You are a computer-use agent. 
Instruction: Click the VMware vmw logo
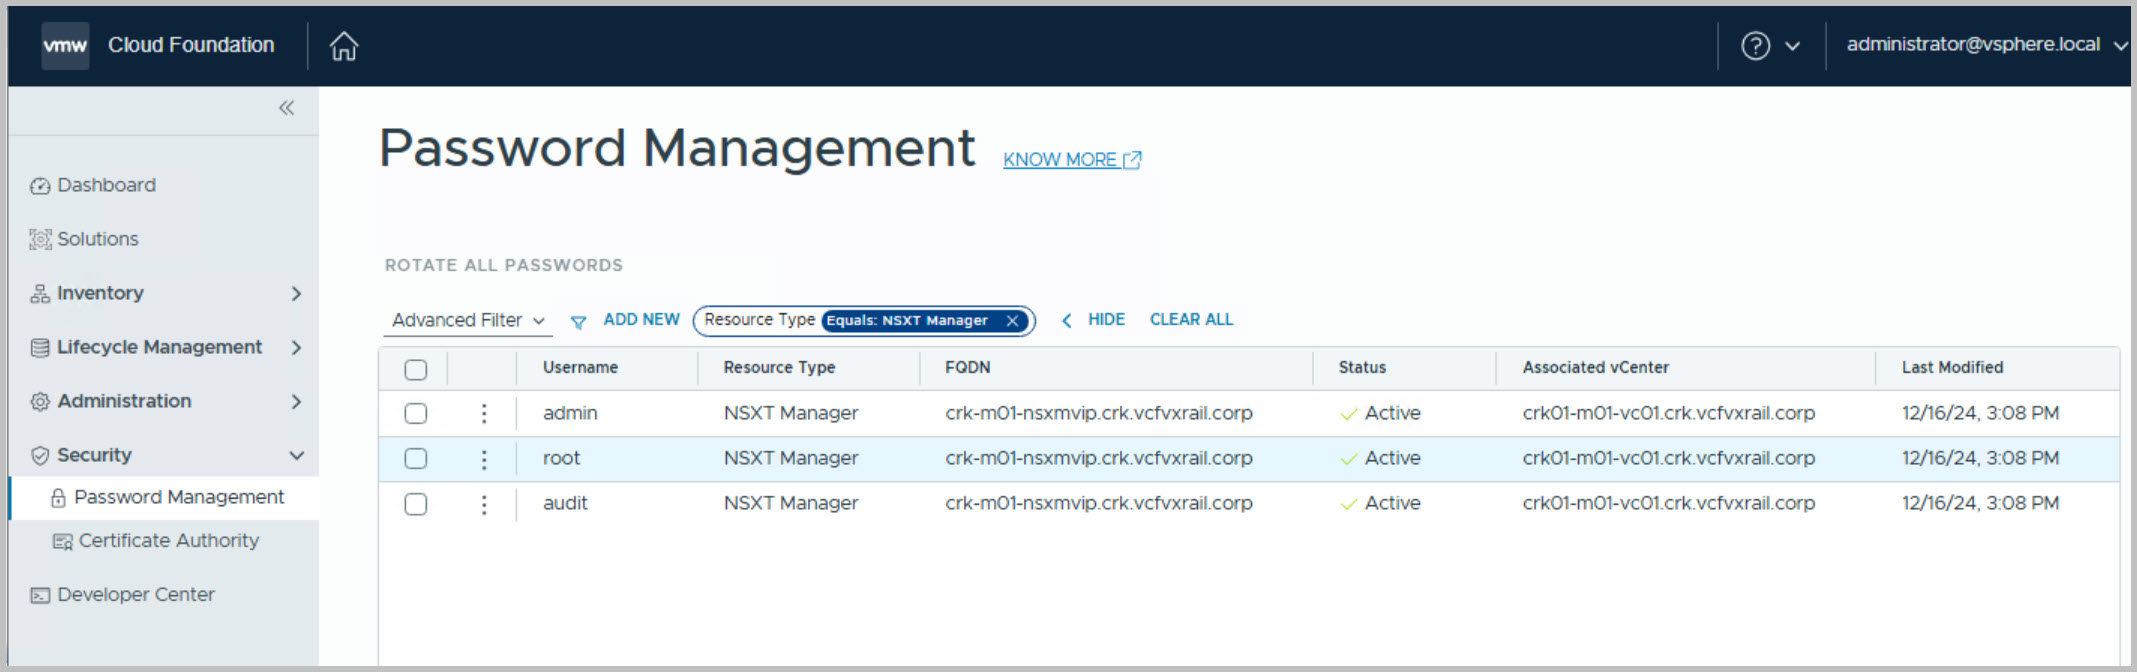(x=65, y=46)
